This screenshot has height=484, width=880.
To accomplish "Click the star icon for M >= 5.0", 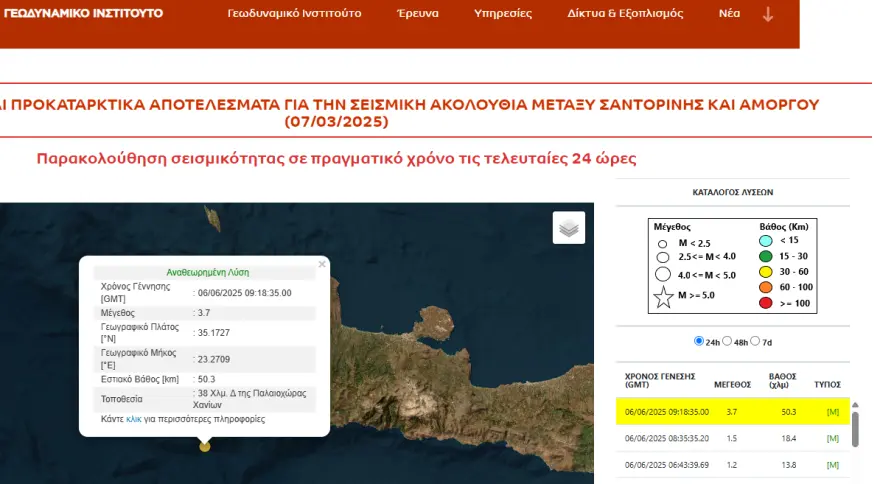I will click(x=662, y=296).
